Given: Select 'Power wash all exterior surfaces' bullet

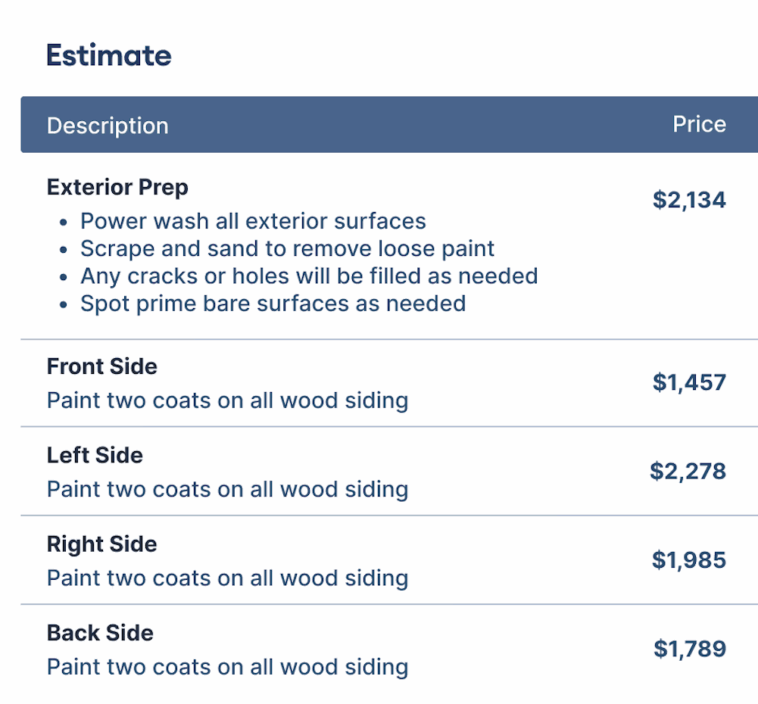Looking at the screenshot, I should tap(253, 221).
